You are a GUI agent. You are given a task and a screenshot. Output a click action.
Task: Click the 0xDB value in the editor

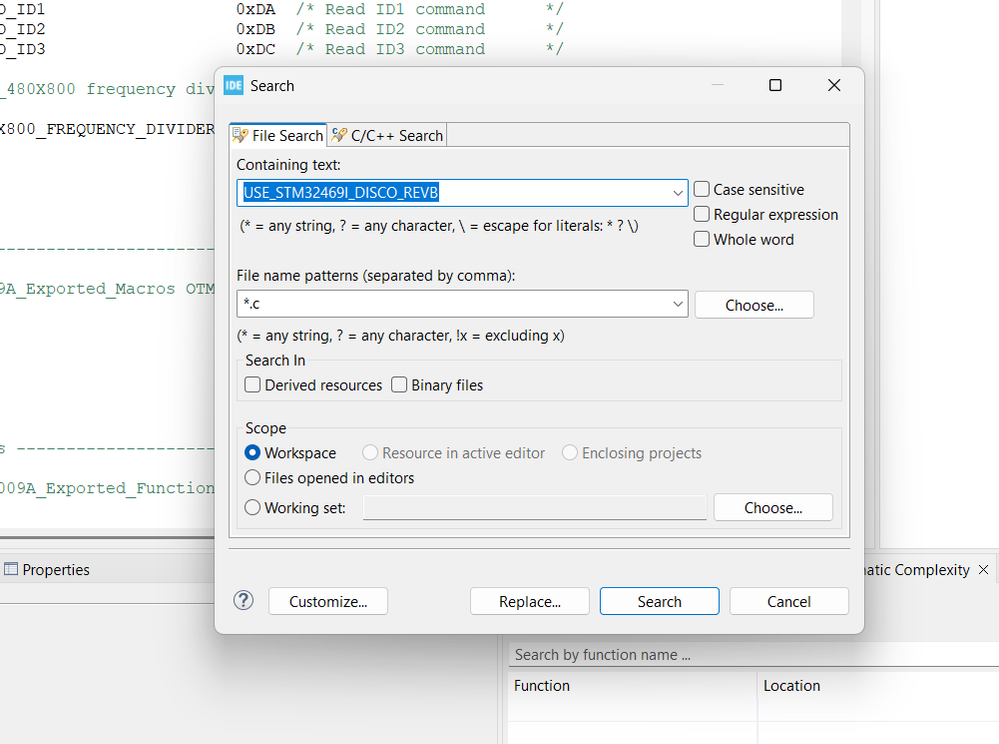255,29
